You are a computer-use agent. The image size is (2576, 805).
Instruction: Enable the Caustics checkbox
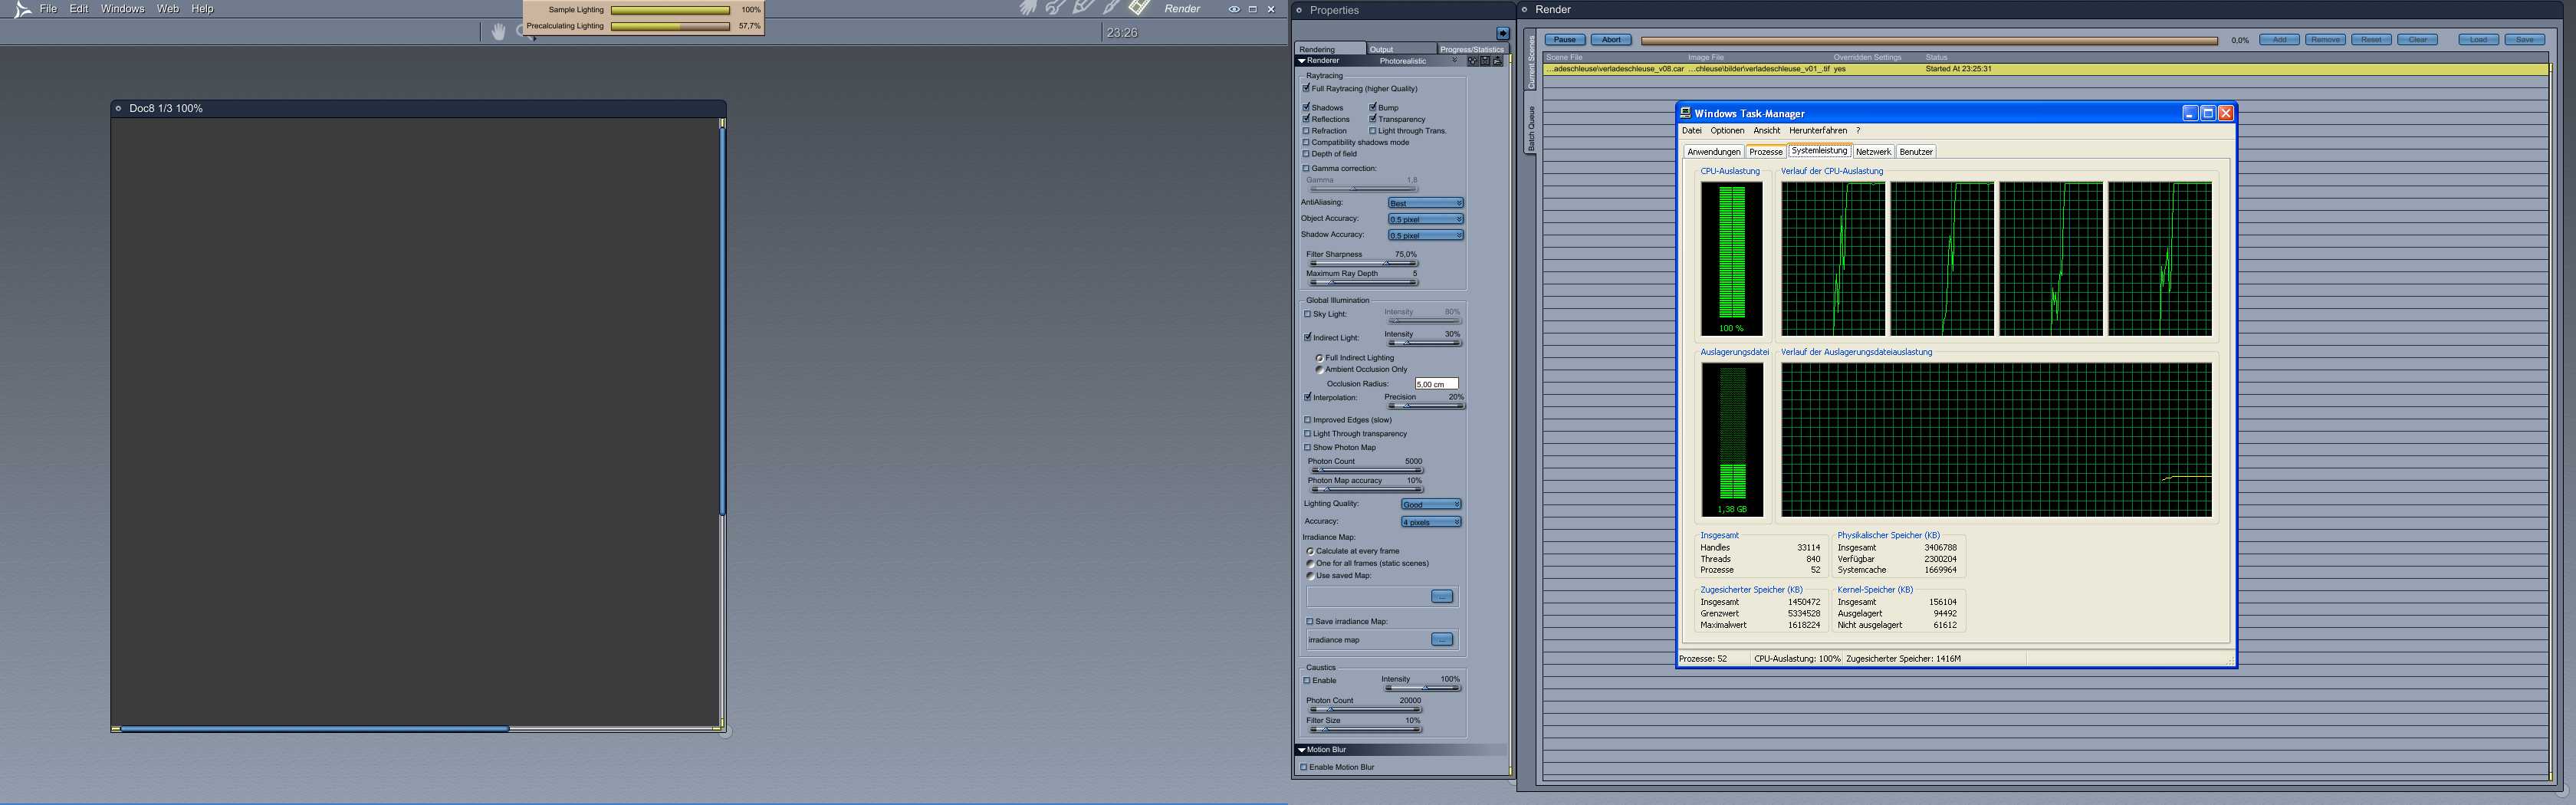(1307, 680)
